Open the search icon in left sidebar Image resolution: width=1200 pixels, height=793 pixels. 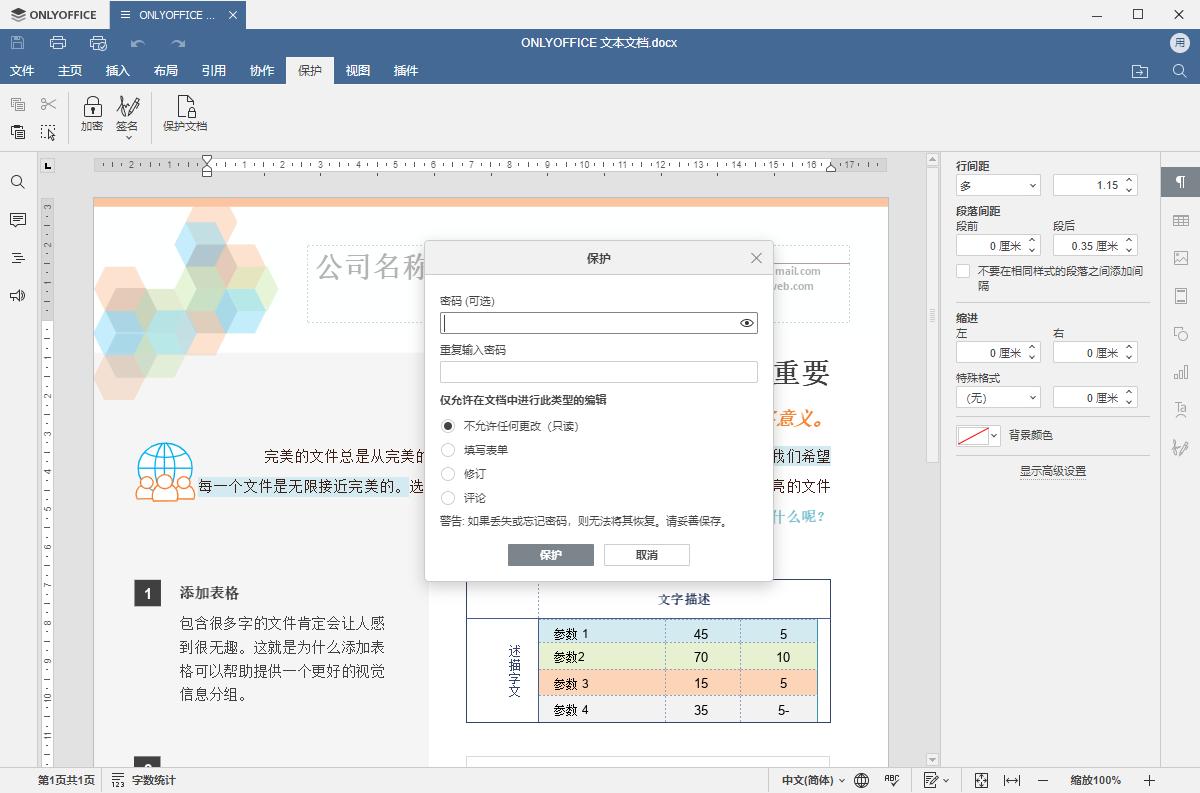tap(17, 182)
